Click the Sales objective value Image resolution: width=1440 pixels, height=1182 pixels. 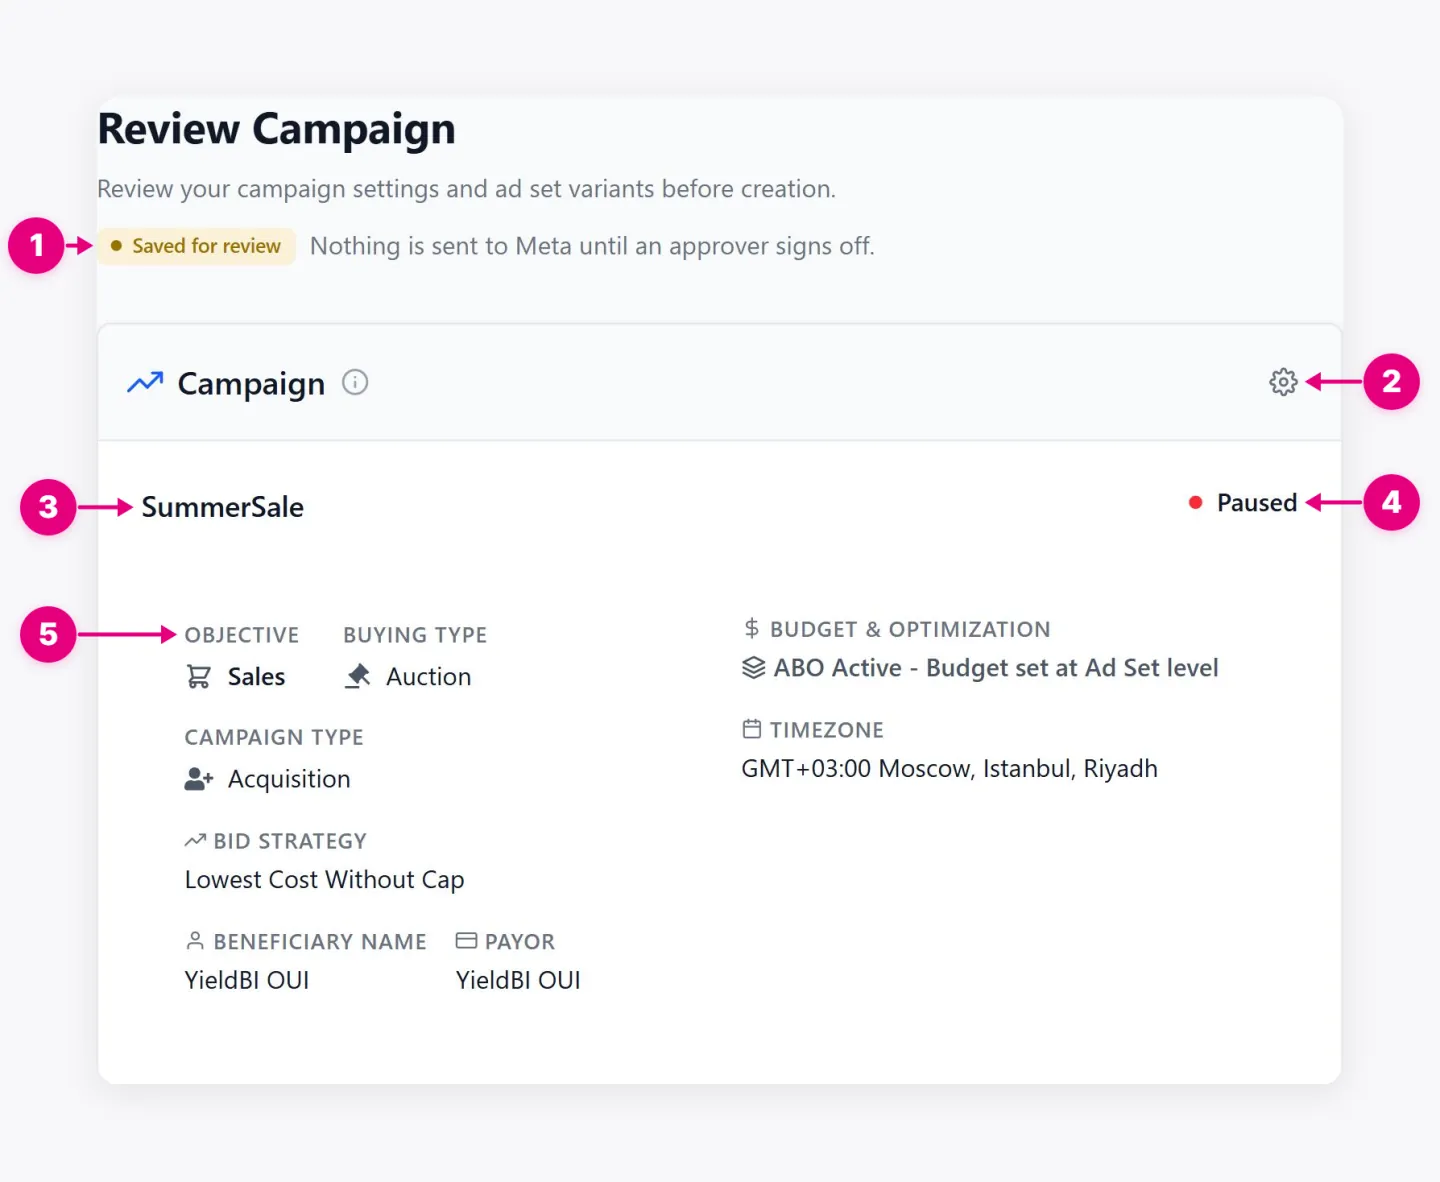pyautogui.click(x=256, y=677)
